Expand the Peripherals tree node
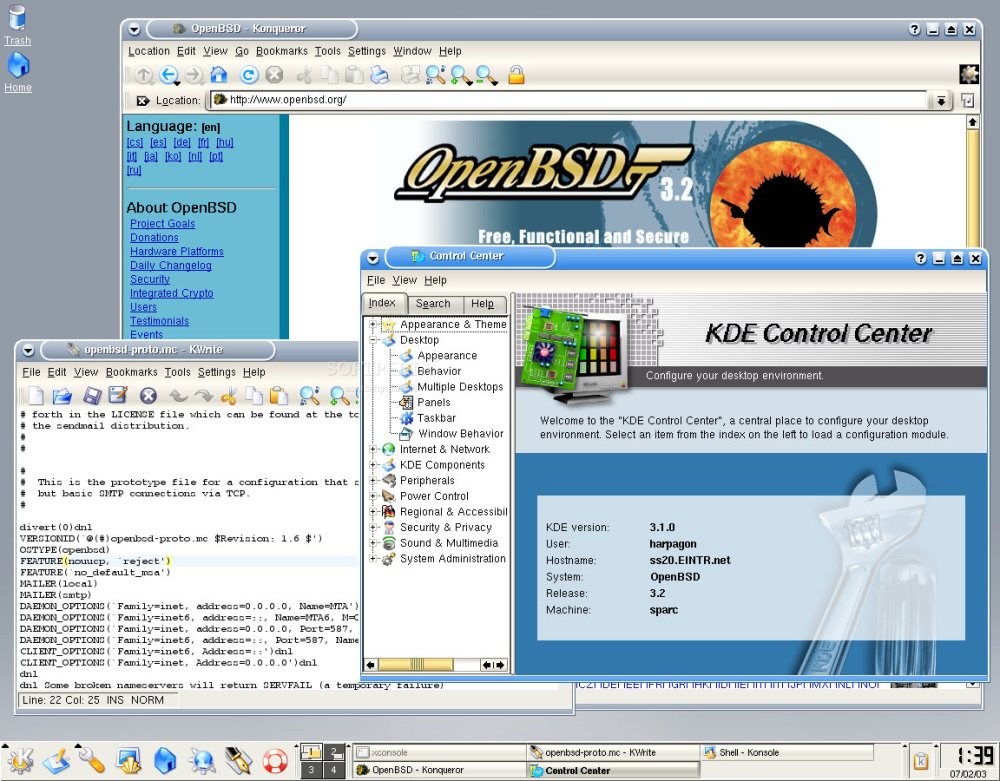The height and width of the screenshot is (781, 1000). tap(373, 481)
